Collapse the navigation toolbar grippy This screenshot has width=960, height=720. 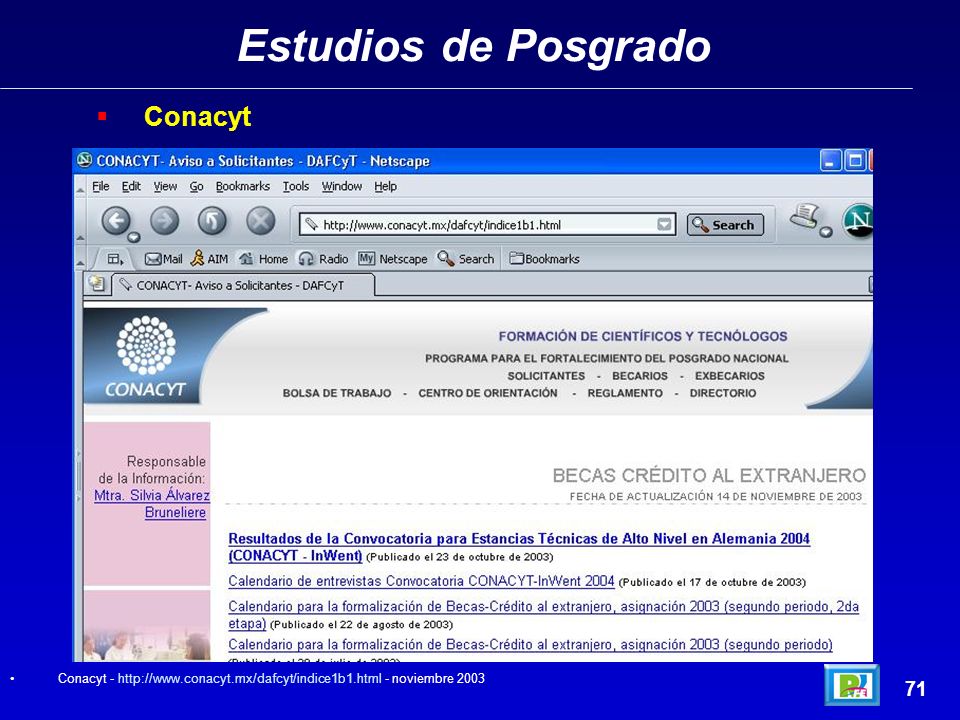[80, 237]
